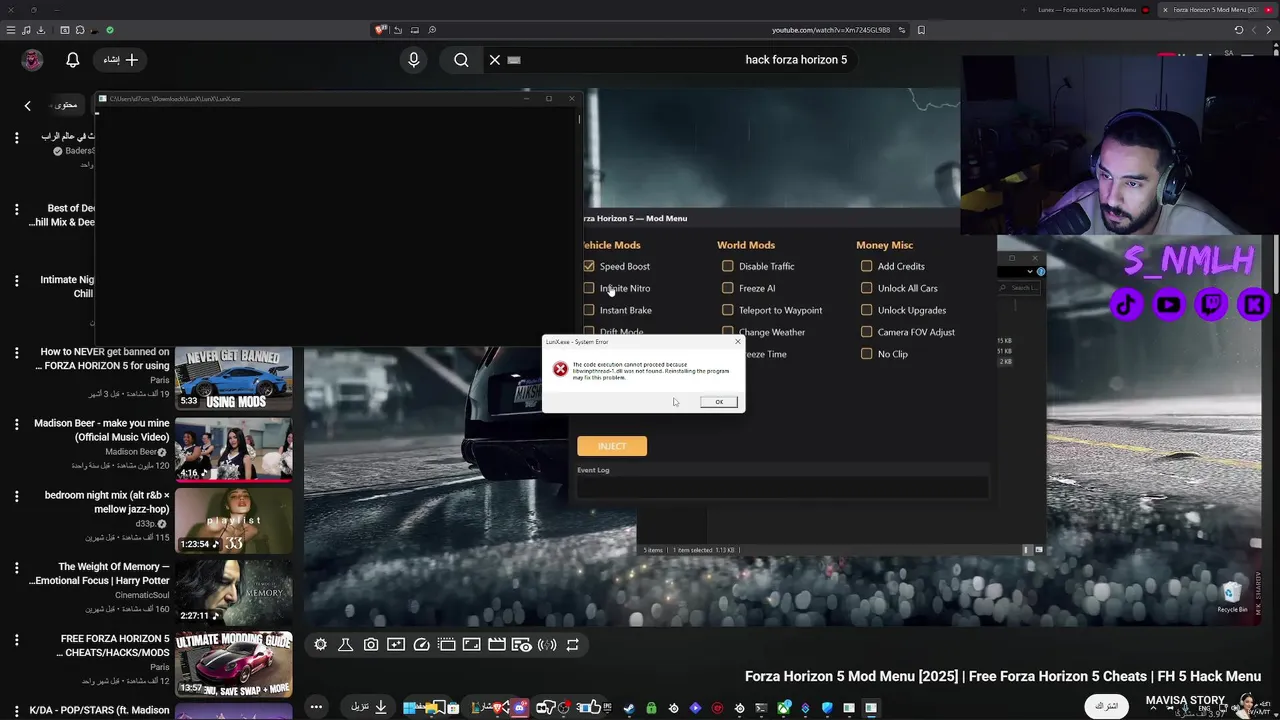This screenshot has height=720, width=1280.
Task: Click the music note icon in the browser toolbar
Action: tap(26, 30)
